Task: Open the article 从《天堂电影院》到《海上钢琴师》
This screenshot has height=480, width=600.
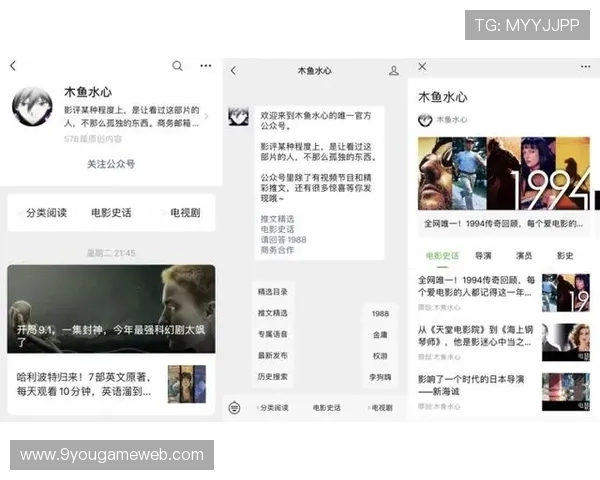Action: coord(476,336)
